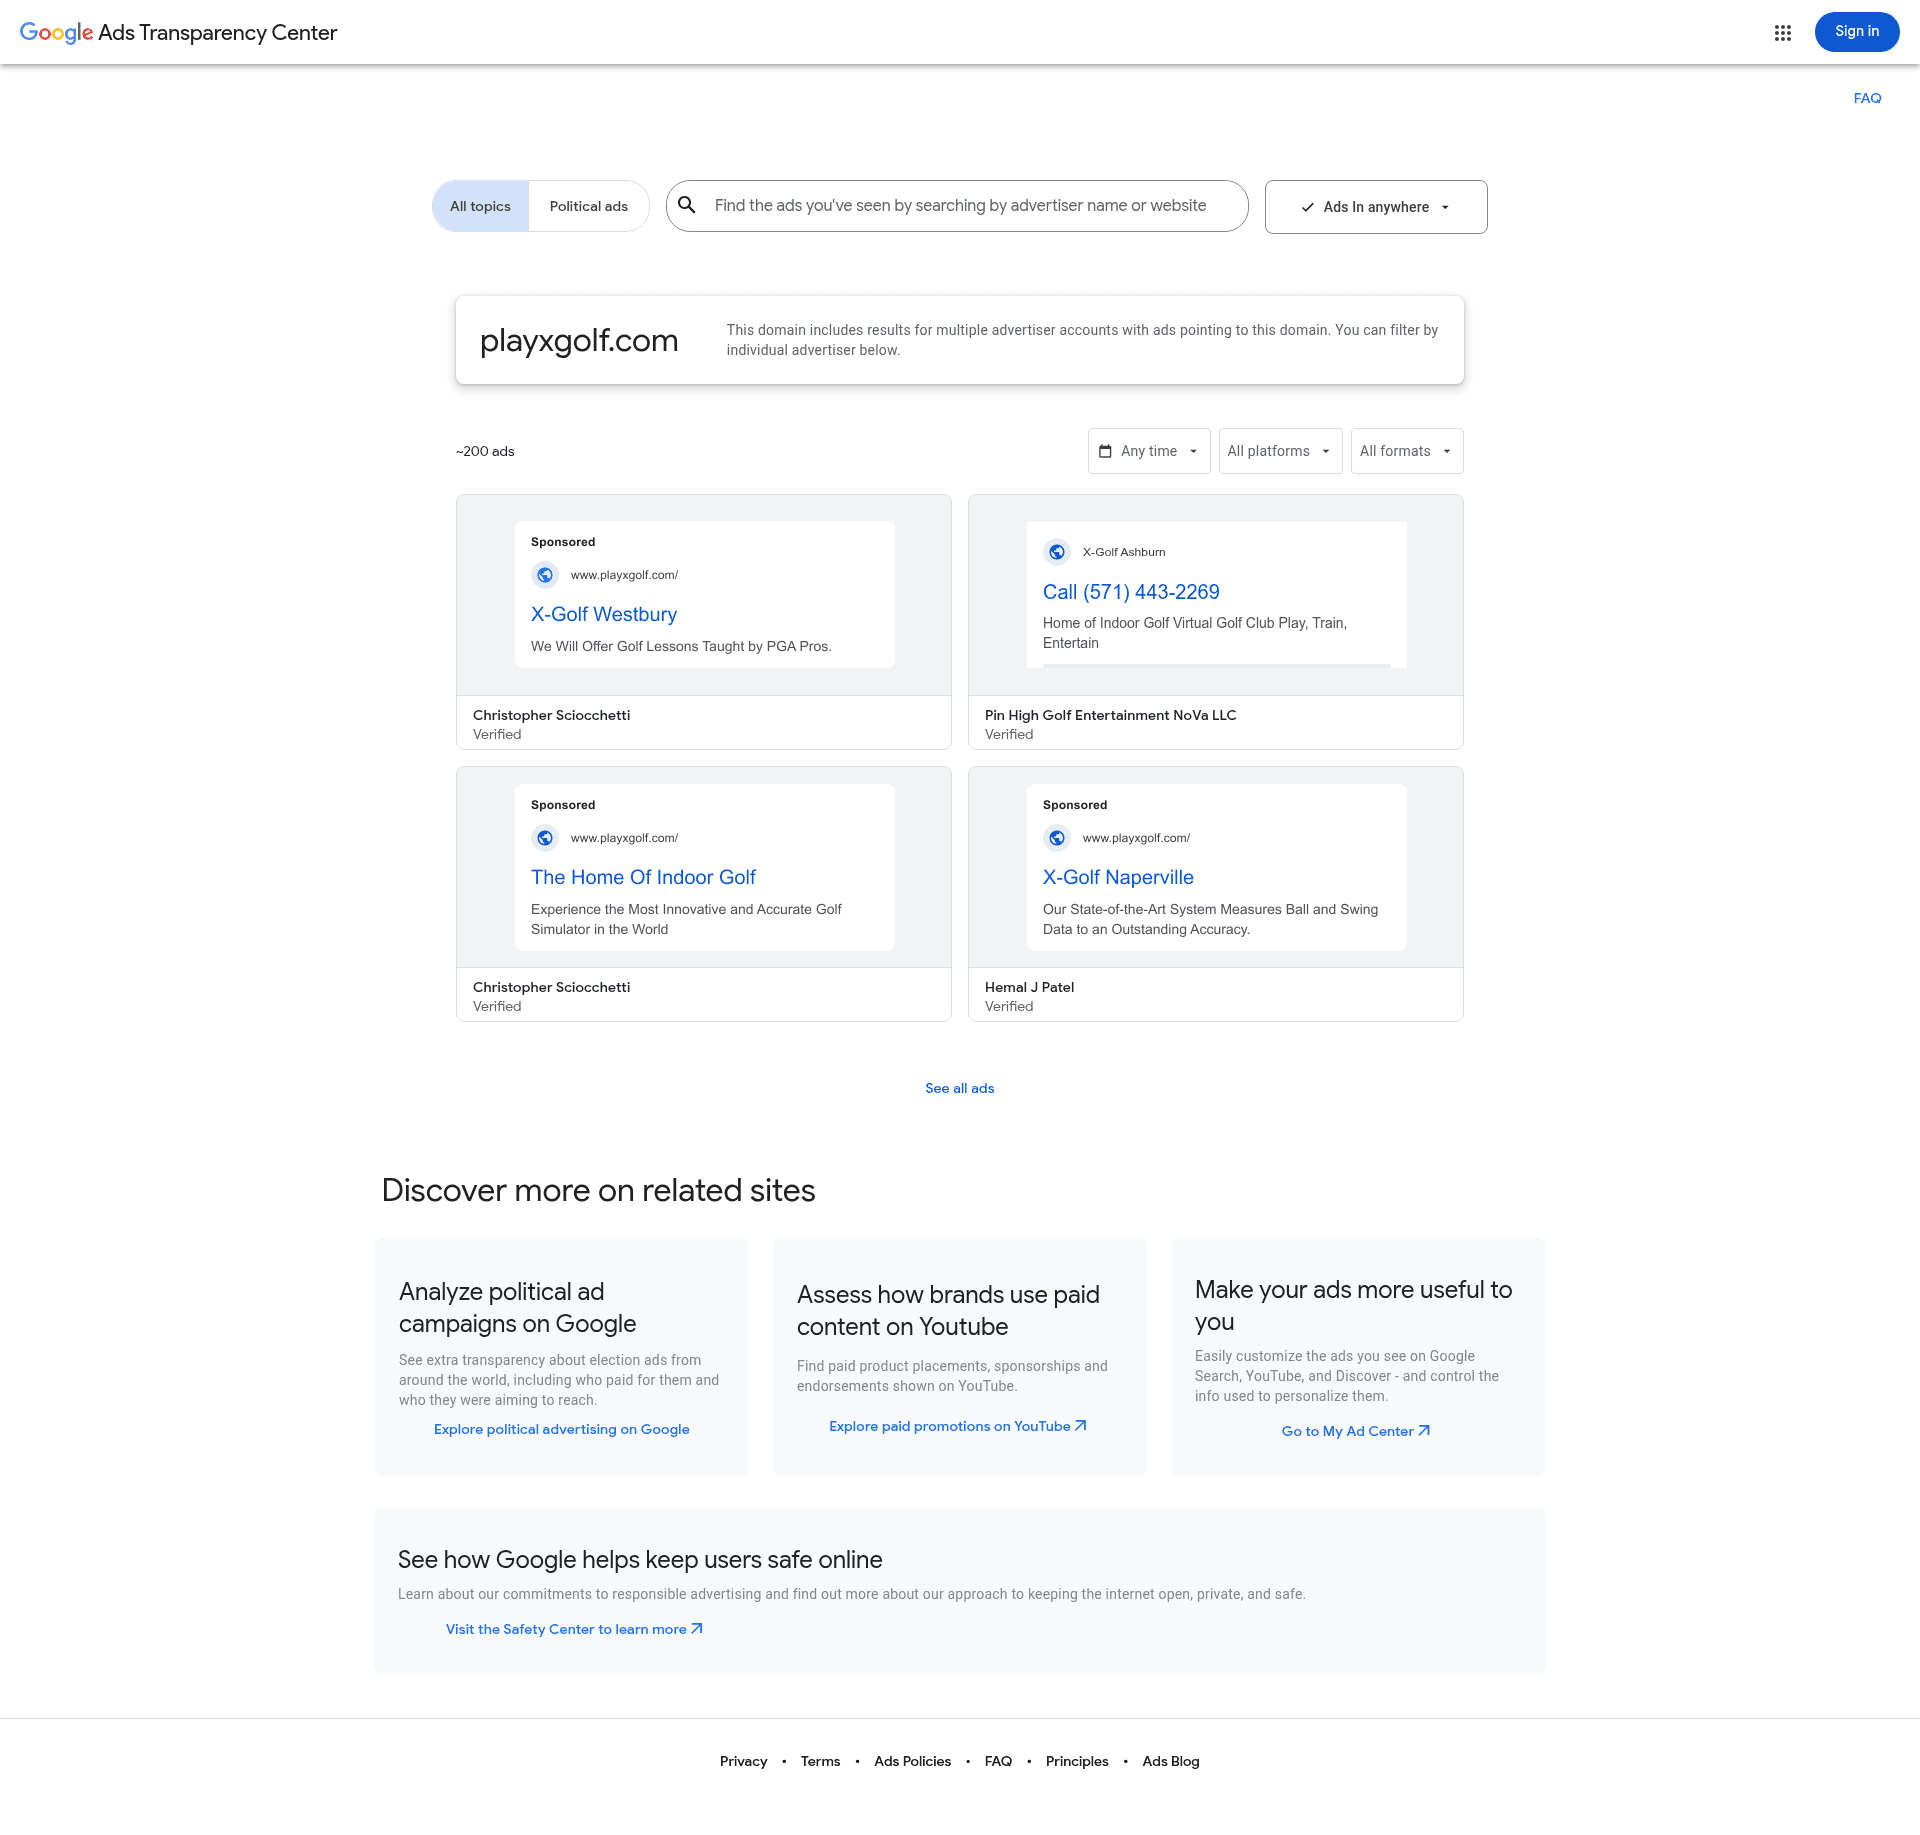This screenshot has width=1920, height=1835.
Task: Open The Home Of Indoor Golf ad card
Action: [704, 894]
